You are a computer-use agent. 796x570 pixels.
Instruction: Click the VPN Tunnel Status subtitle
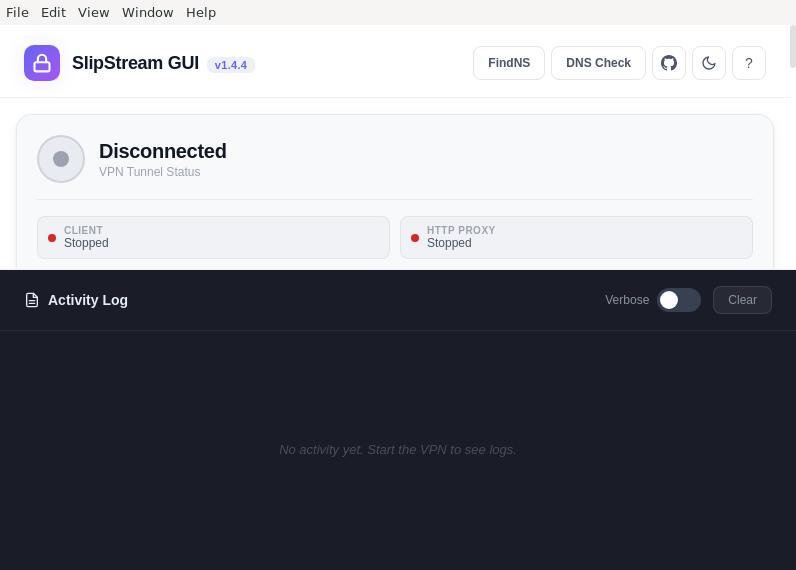[x=150, y=172]
